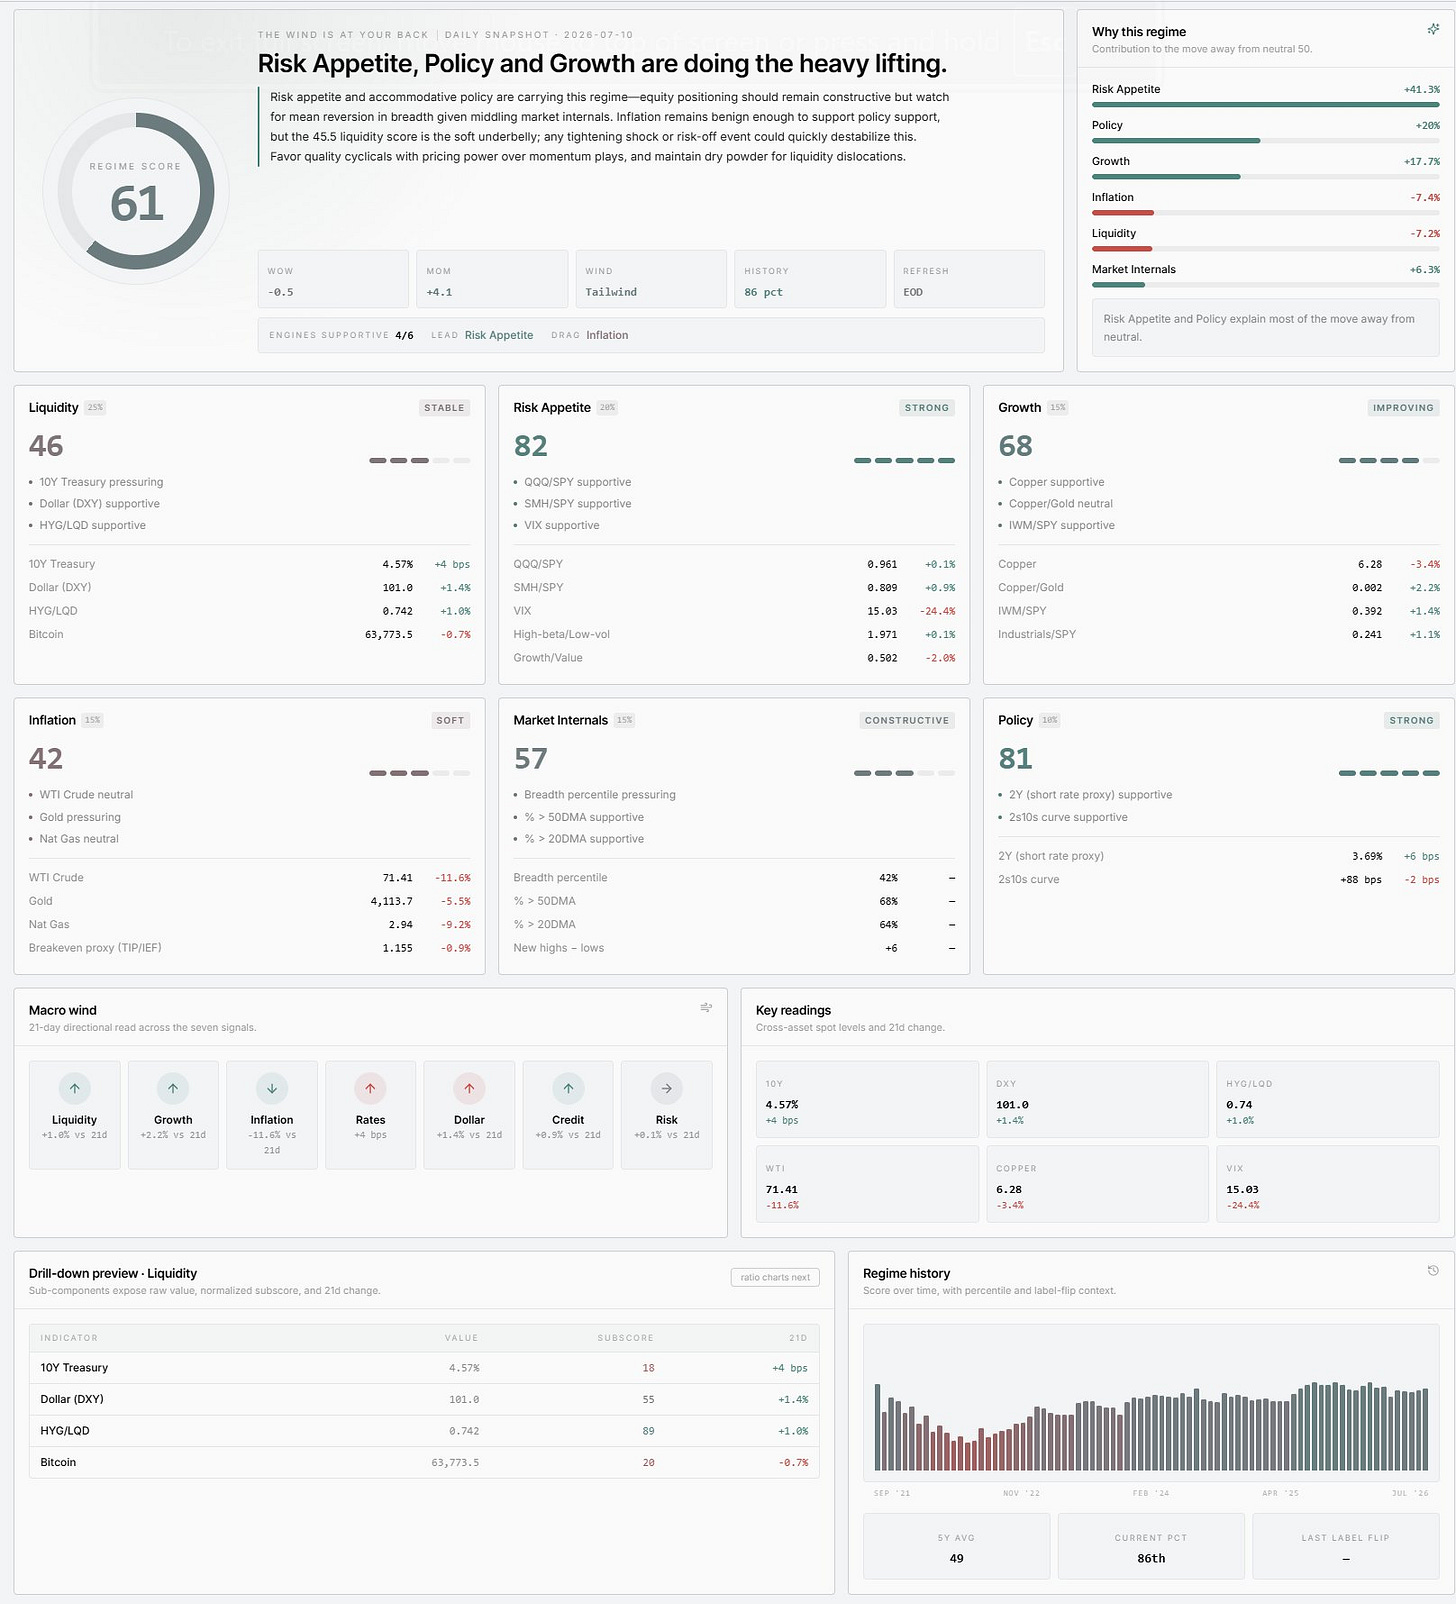Click the Regime Score 61 gauge
Screen dimensions: 1456x1604
coord(136,191)
